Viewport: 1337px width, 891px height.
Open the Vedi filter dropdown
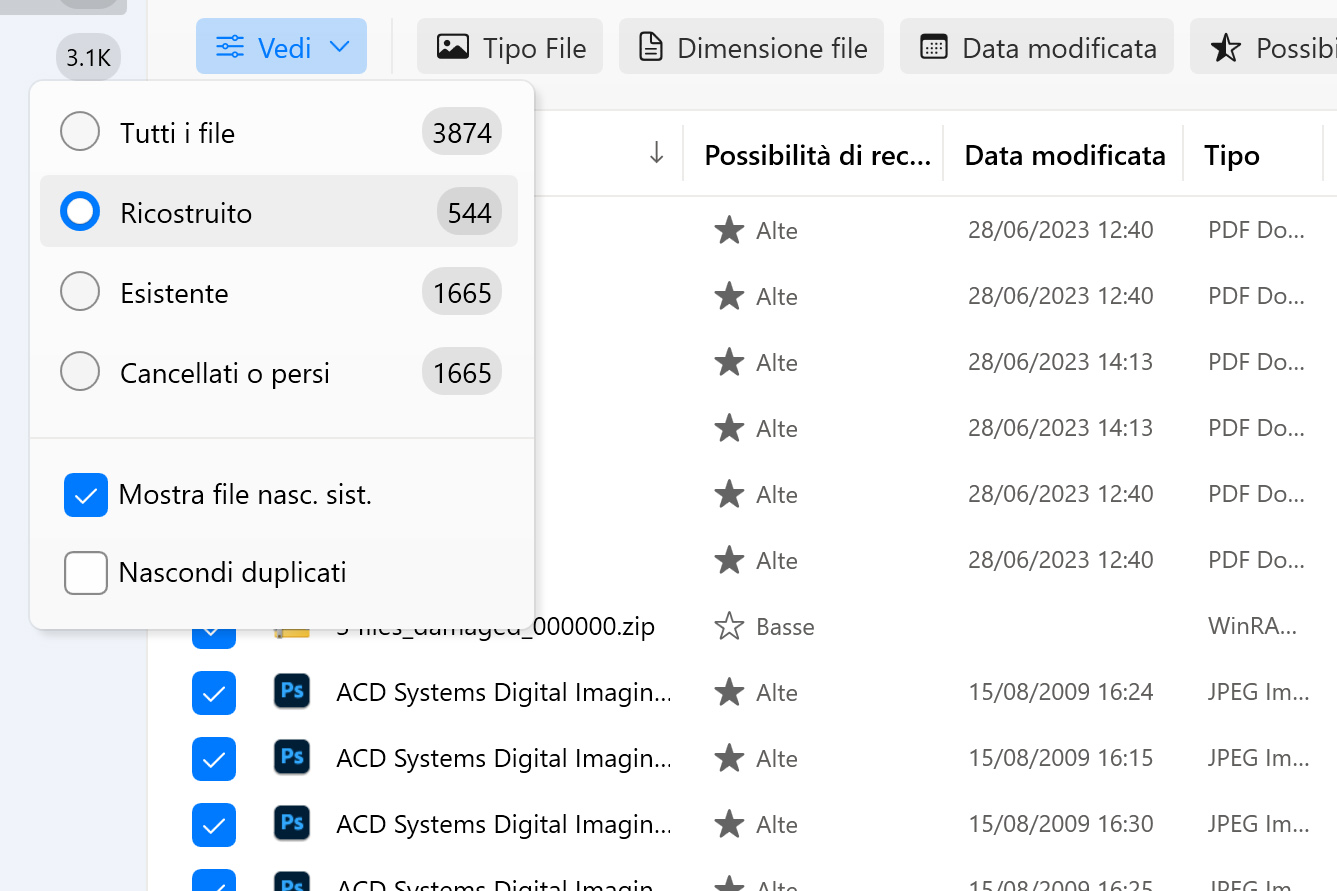pyautogui.click(x=281, y=46)
